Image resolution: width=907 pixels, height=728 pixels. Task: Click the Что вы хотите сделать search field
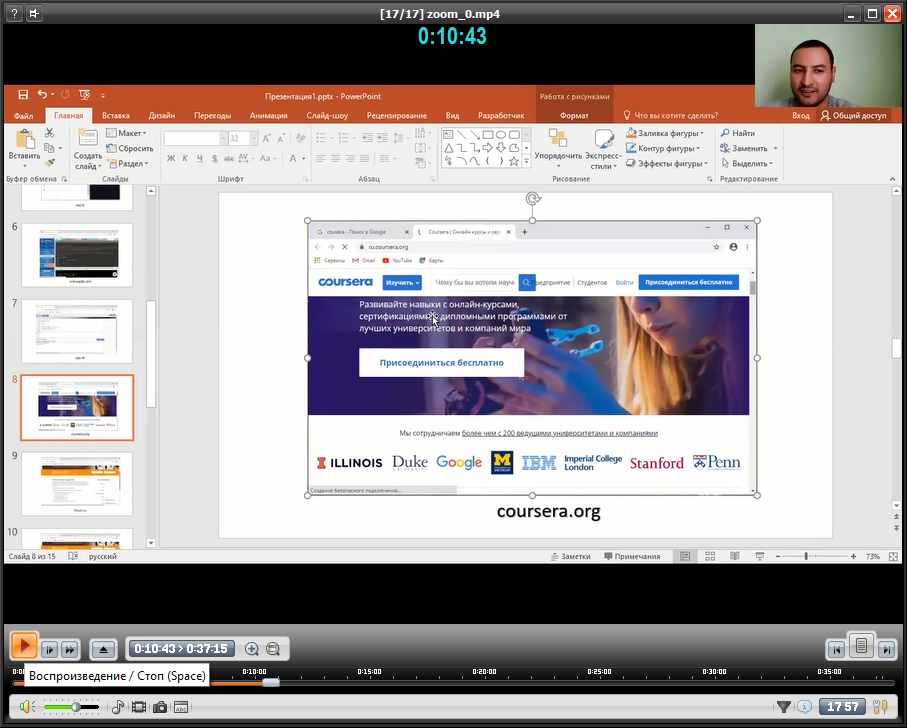tap(670, 116)
